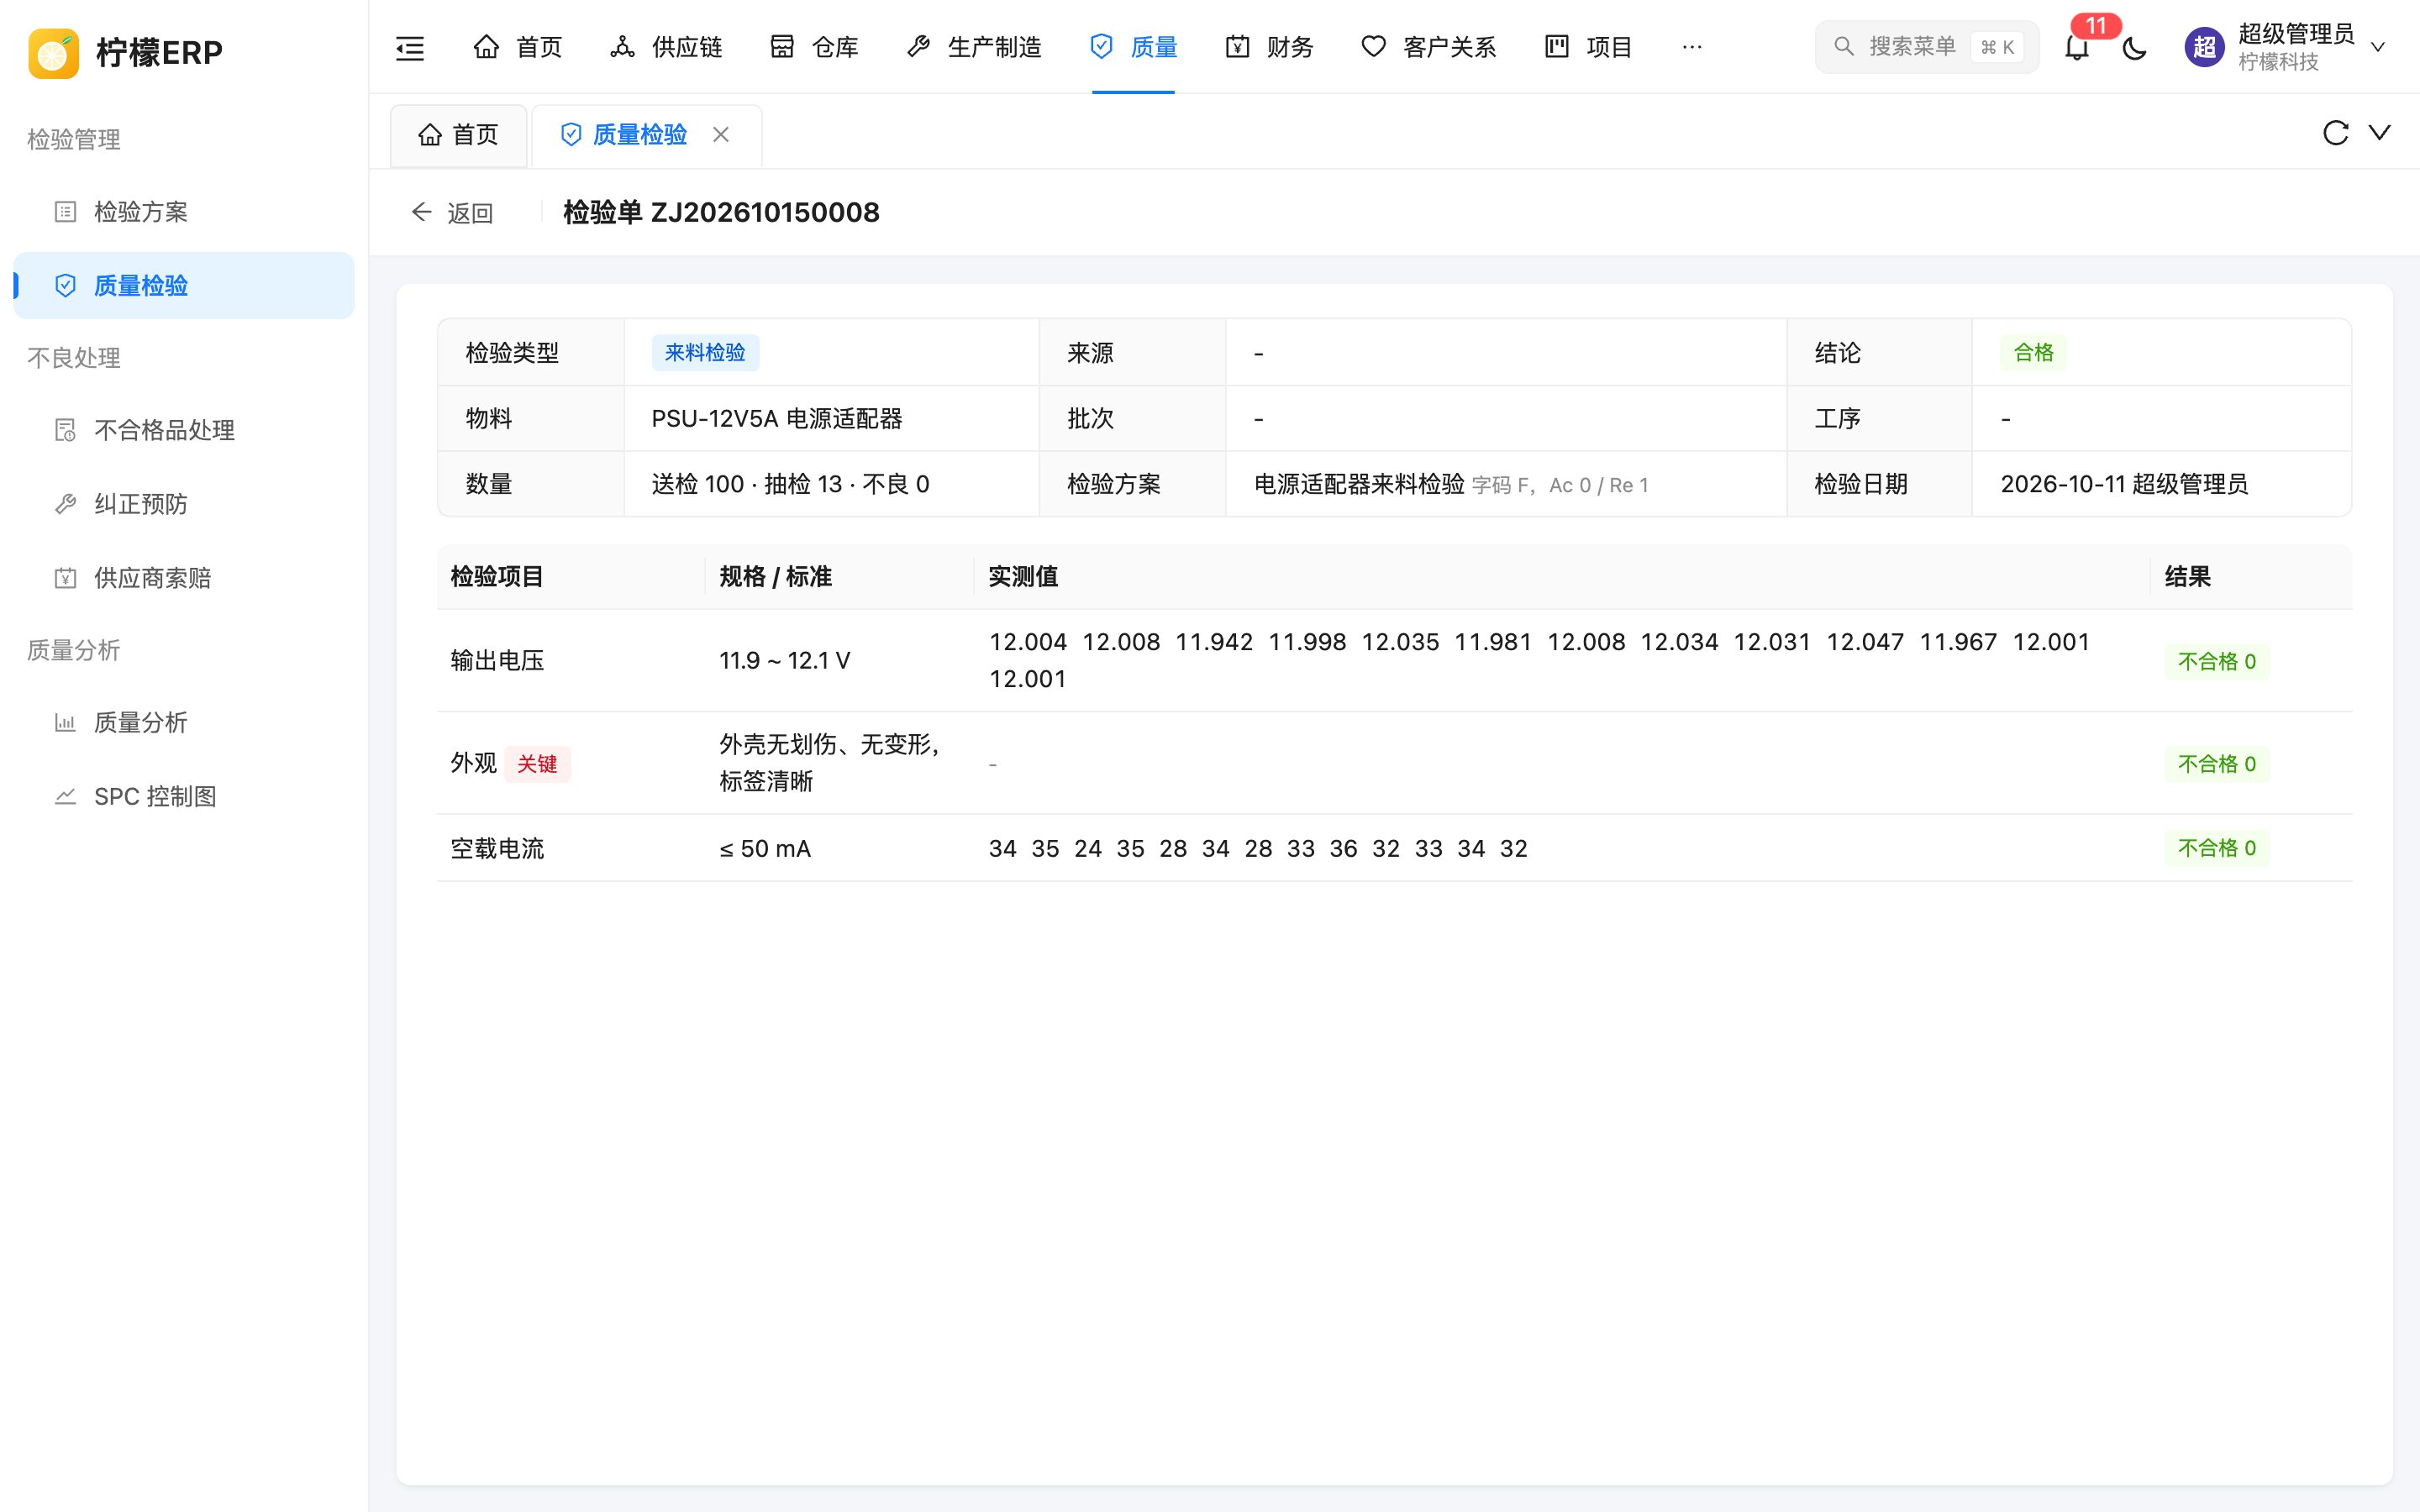Viewport: 2420px width, 1512px height.
Task: Focus the 搜索菜单 search field
Action: 1926,47
